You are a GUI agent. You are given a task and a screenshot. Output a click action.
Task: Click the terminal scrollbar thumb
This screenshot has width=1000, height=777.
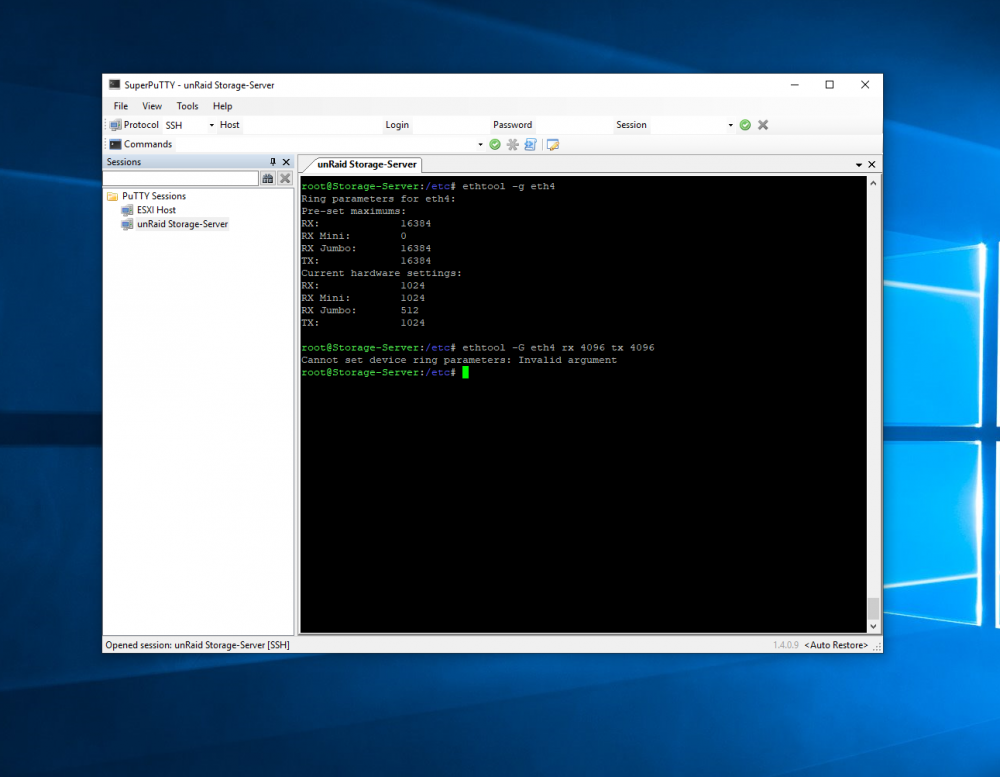[873, 608]
